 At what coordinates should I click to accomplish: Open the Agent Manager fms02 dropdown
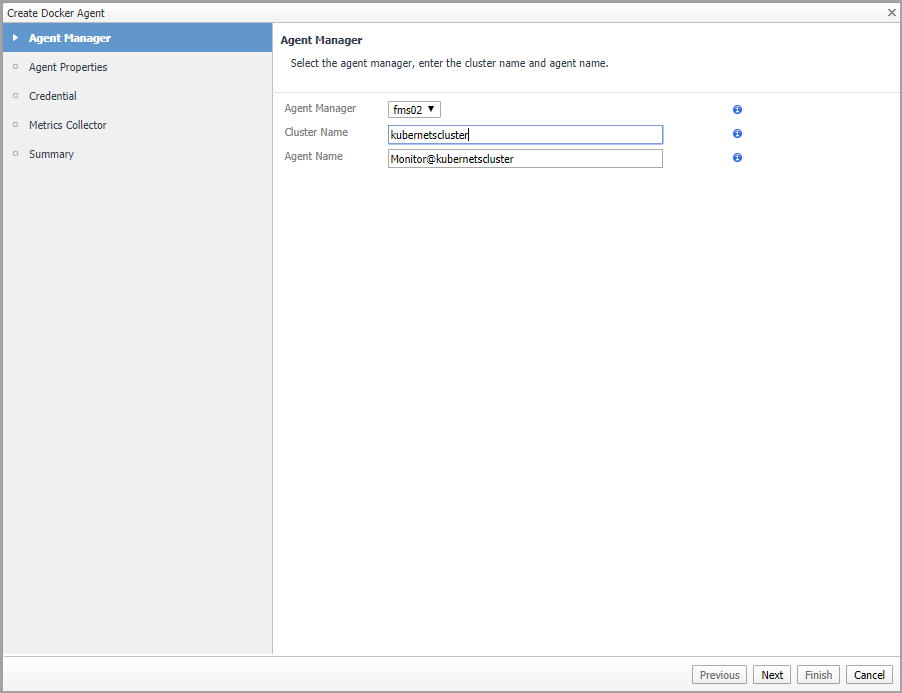(x=414, y=110)
